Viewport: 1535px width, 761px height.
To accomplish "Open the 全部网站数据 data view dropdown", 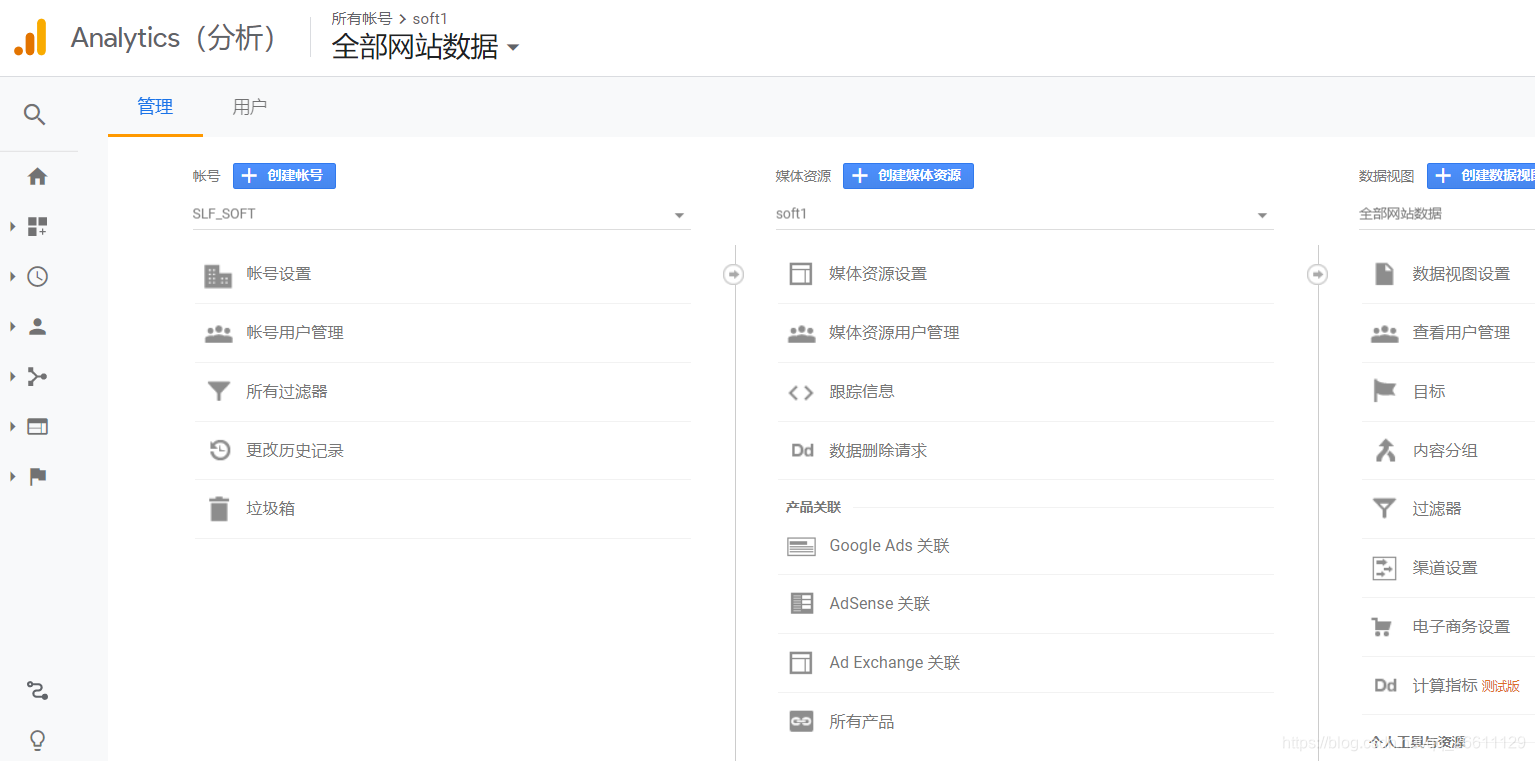I will click(x=1446, y=214).
